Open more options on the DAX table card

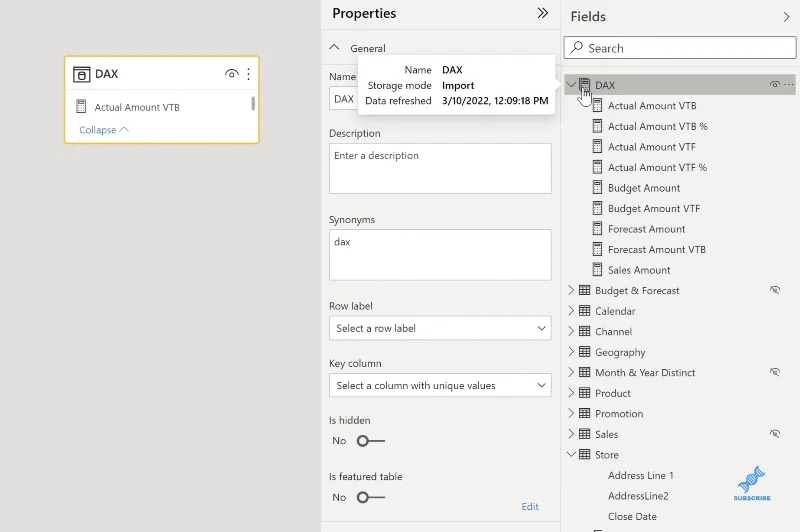[248, 74]
